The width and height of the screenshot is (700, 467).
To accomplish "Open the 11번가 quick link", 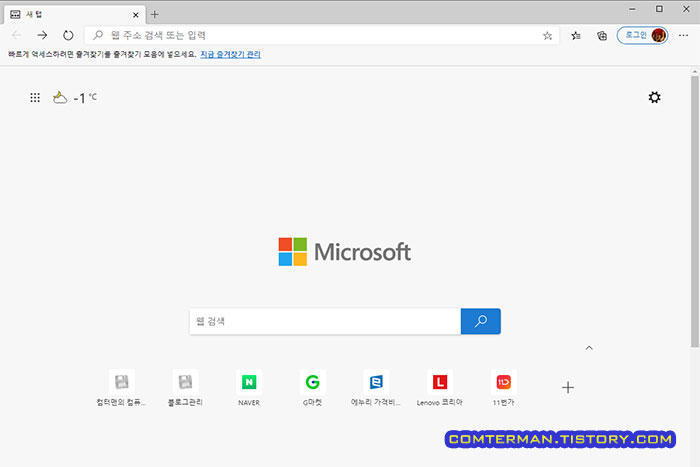I will [504, 388].
